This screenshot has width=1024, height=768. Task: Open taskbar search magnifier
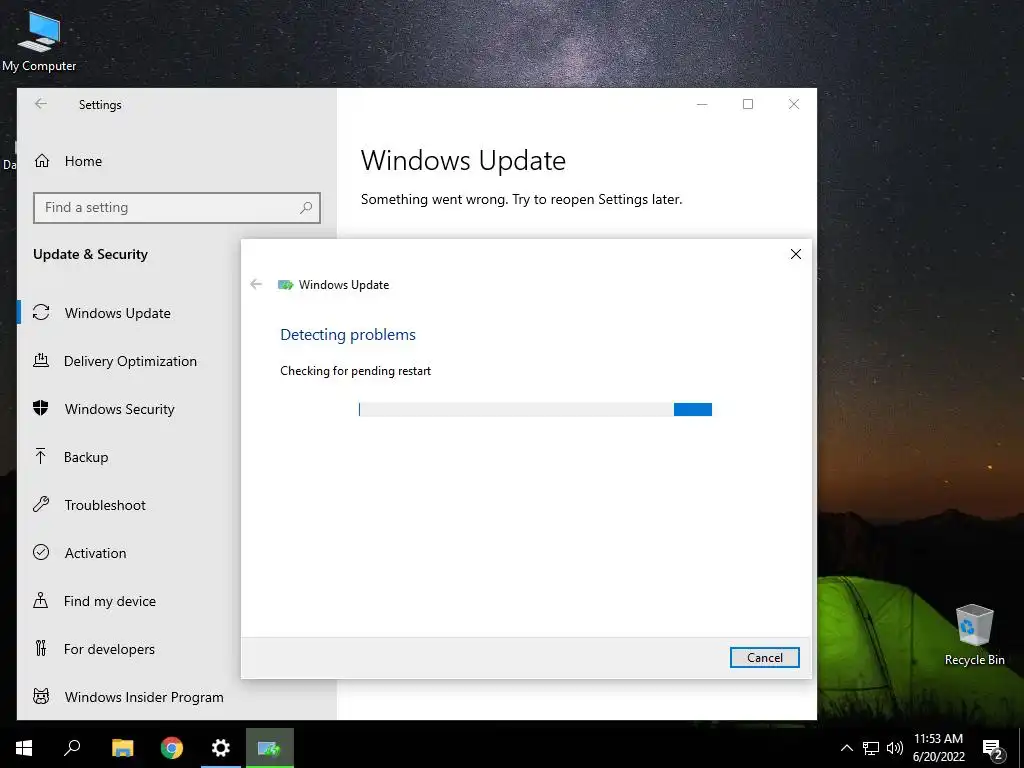(72, 748)
